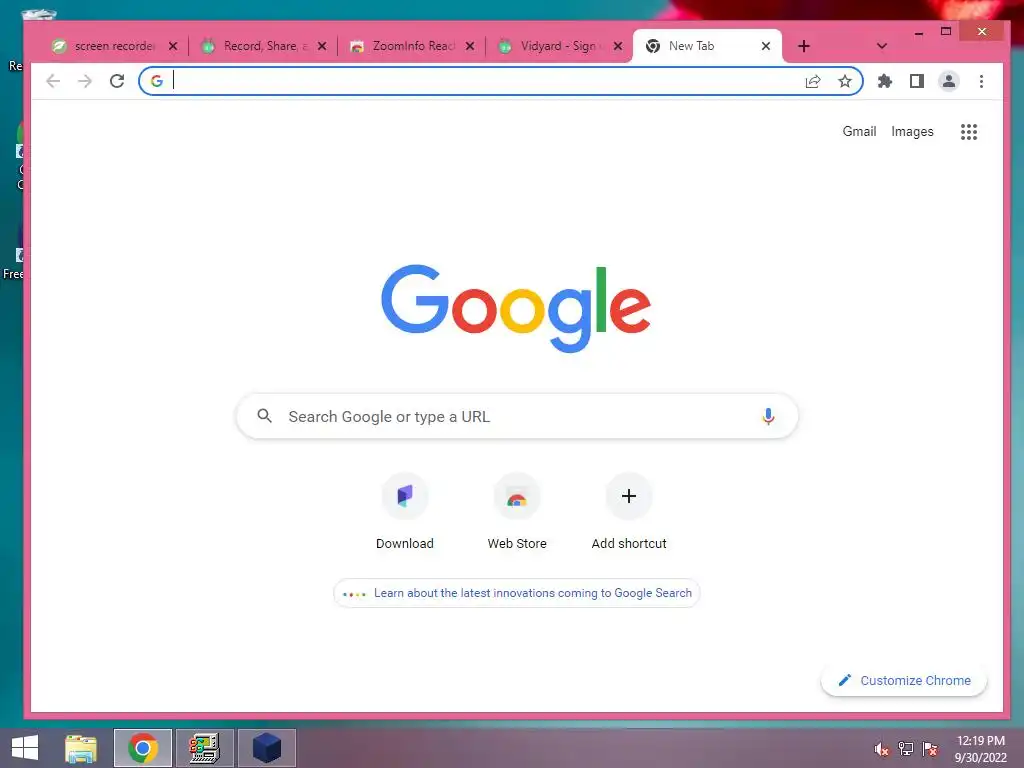The height and width of the screenshot is (768, 1024).
Task: Add a new shortcut tile
Action: [629, 513]
